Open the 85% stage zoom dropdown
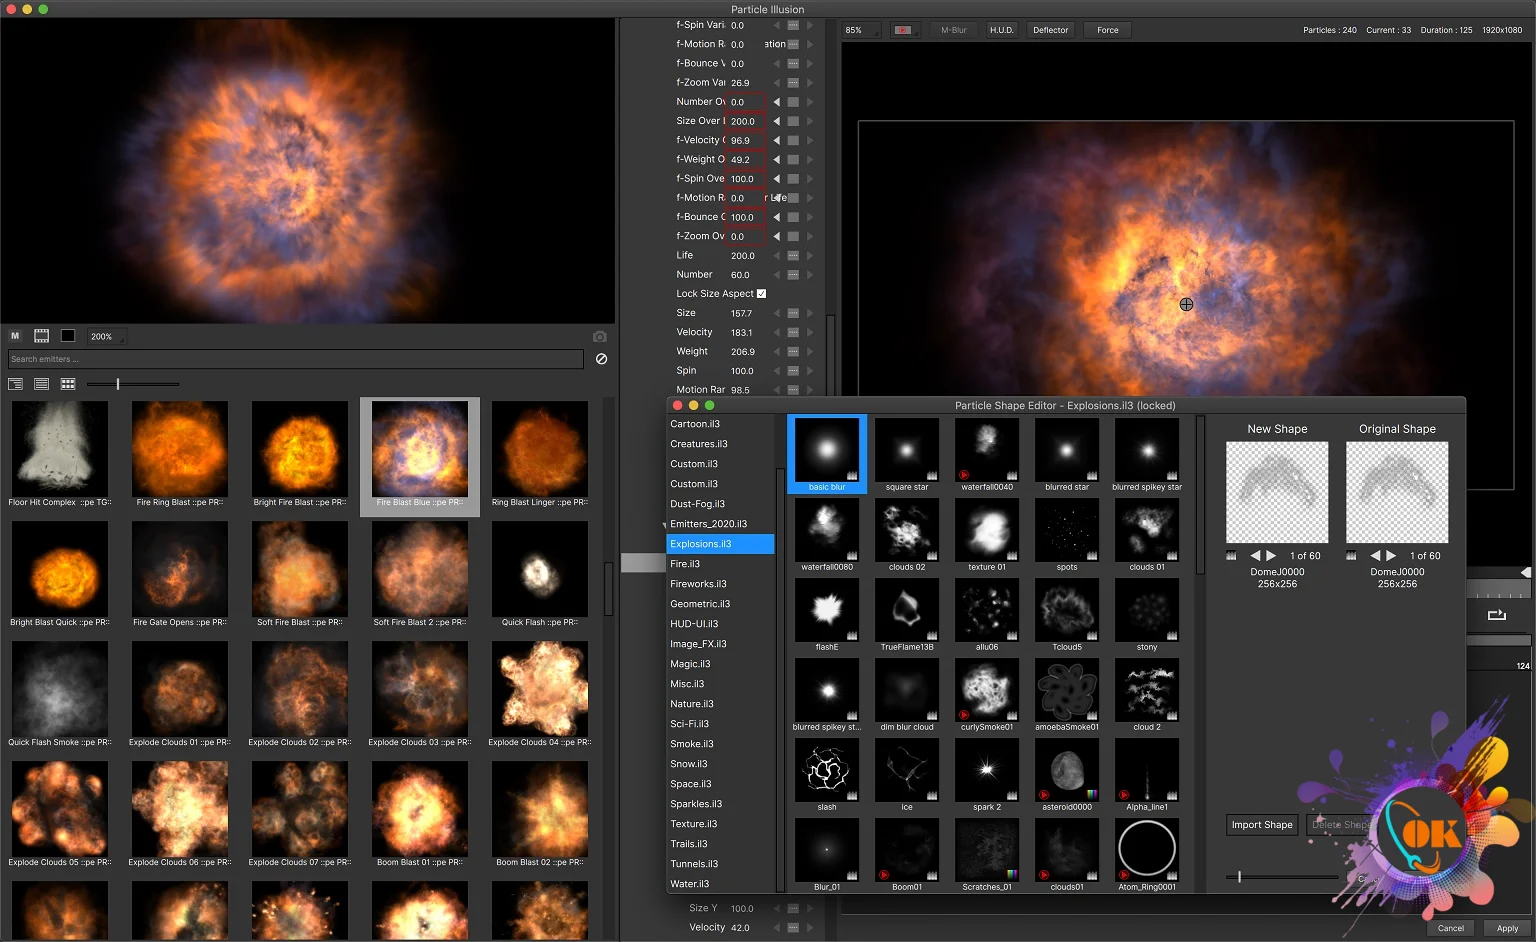The width and height of the screenshot is (1536, 942). [862, 30]
